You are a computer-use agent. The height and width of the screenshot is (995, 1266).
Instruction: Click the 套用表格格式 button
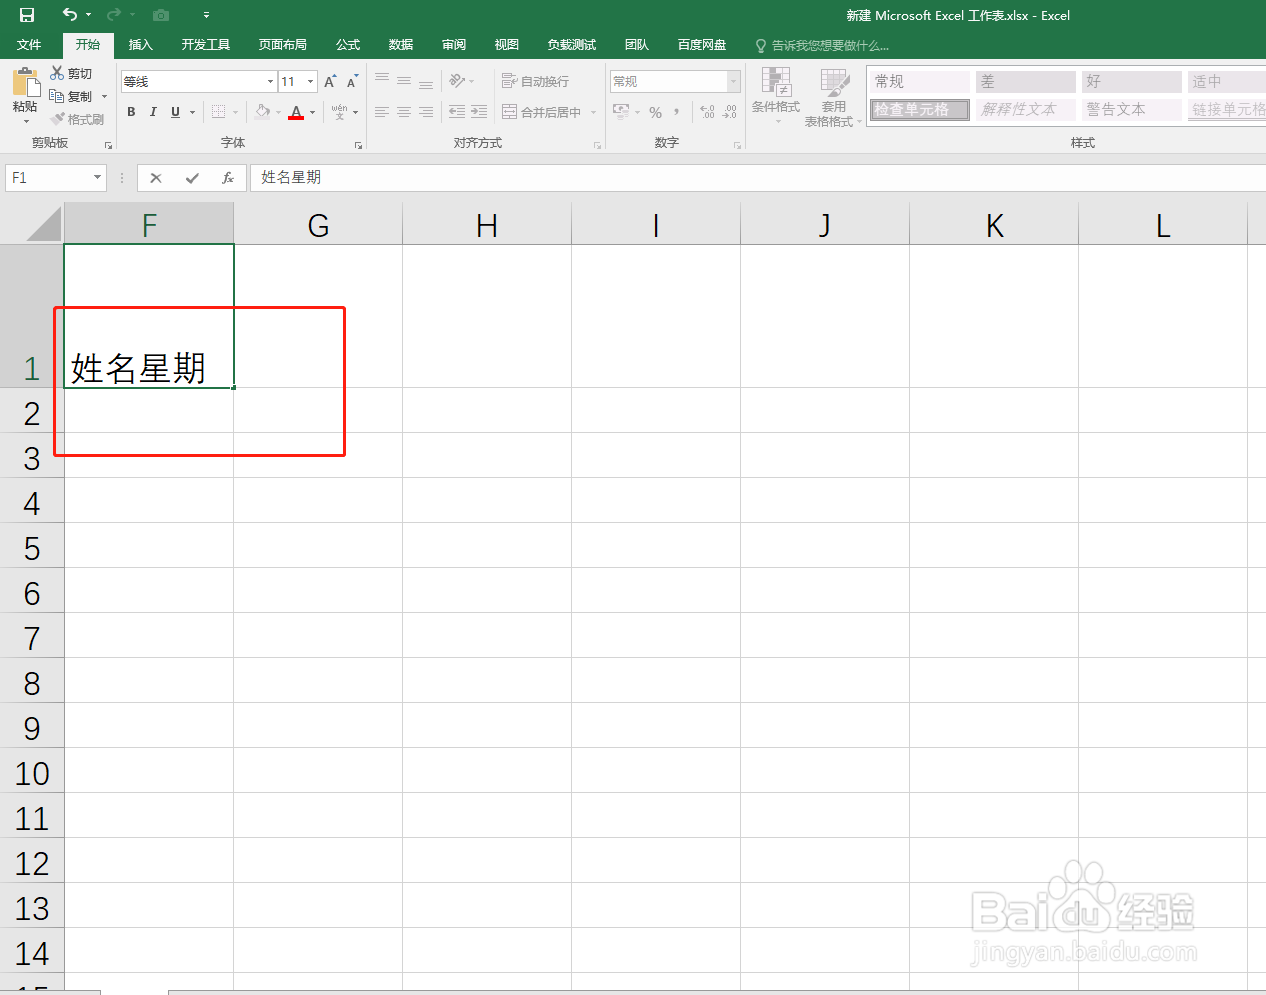[833, 97]
